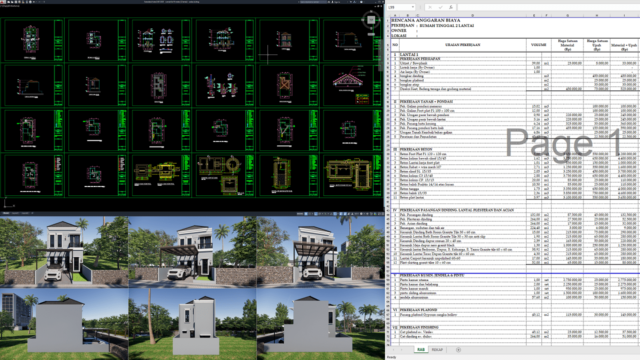Image resolution: width=640 pixels, height=360 pixels.
Task: Click the 'Ready' status text in Excel
Action: click(391, 357)
